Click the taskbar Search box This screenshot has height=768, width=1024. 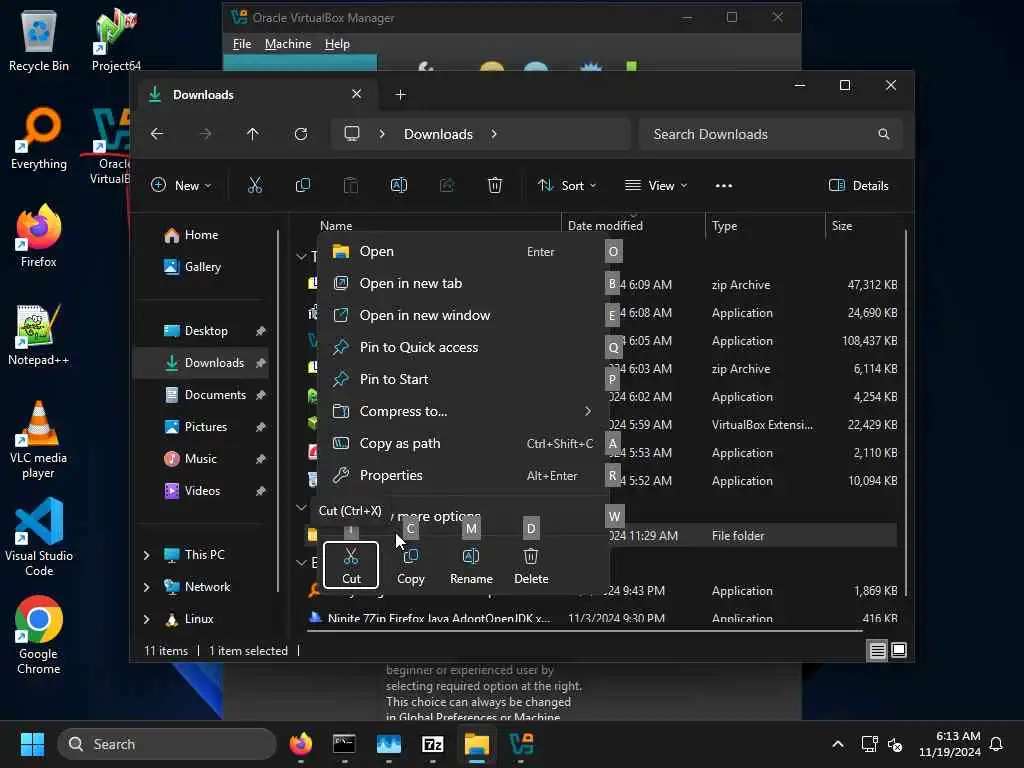click(167, 744)
